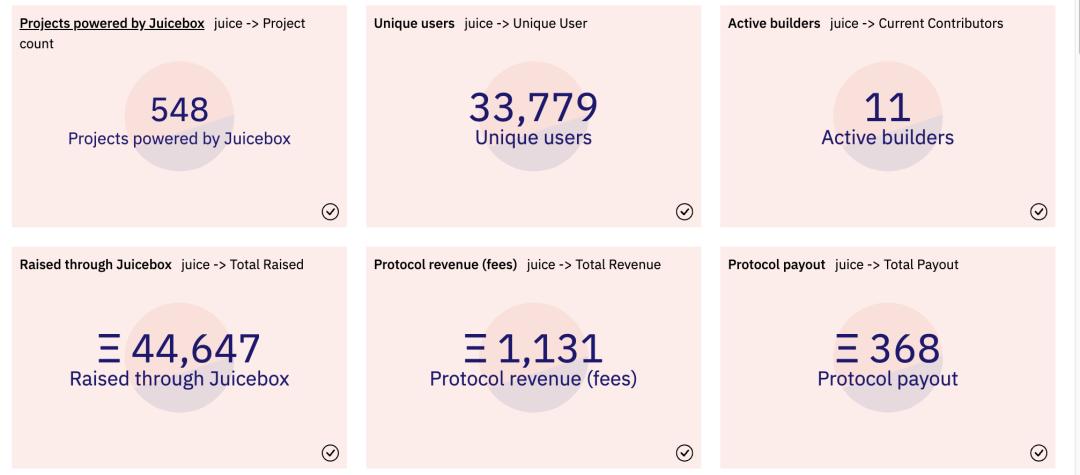This screenshot has width=1080, height=475.
Task: Click the checkmark icon on Protocol revenue (fees) card
Action: pos(684,453)
